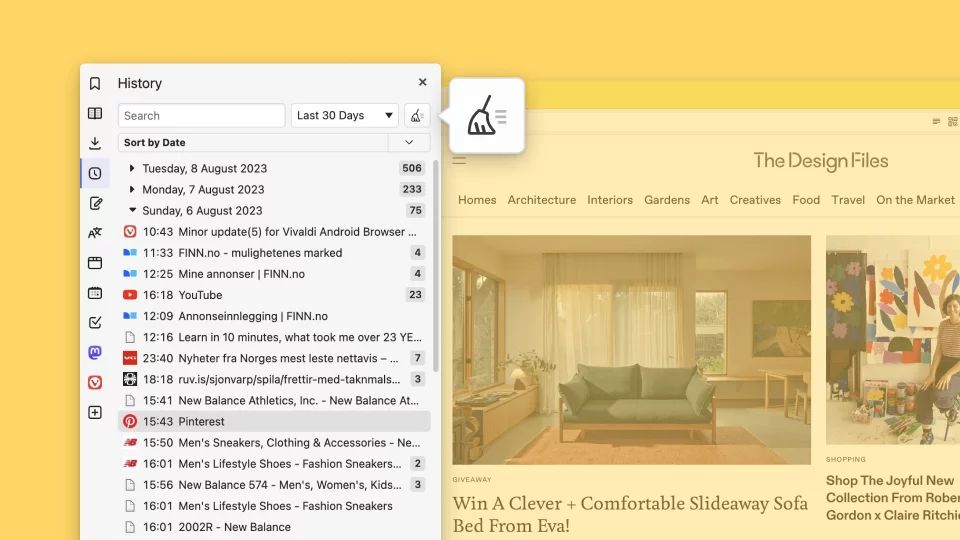
Task: Click the history Search field
Action: point(201,116)
